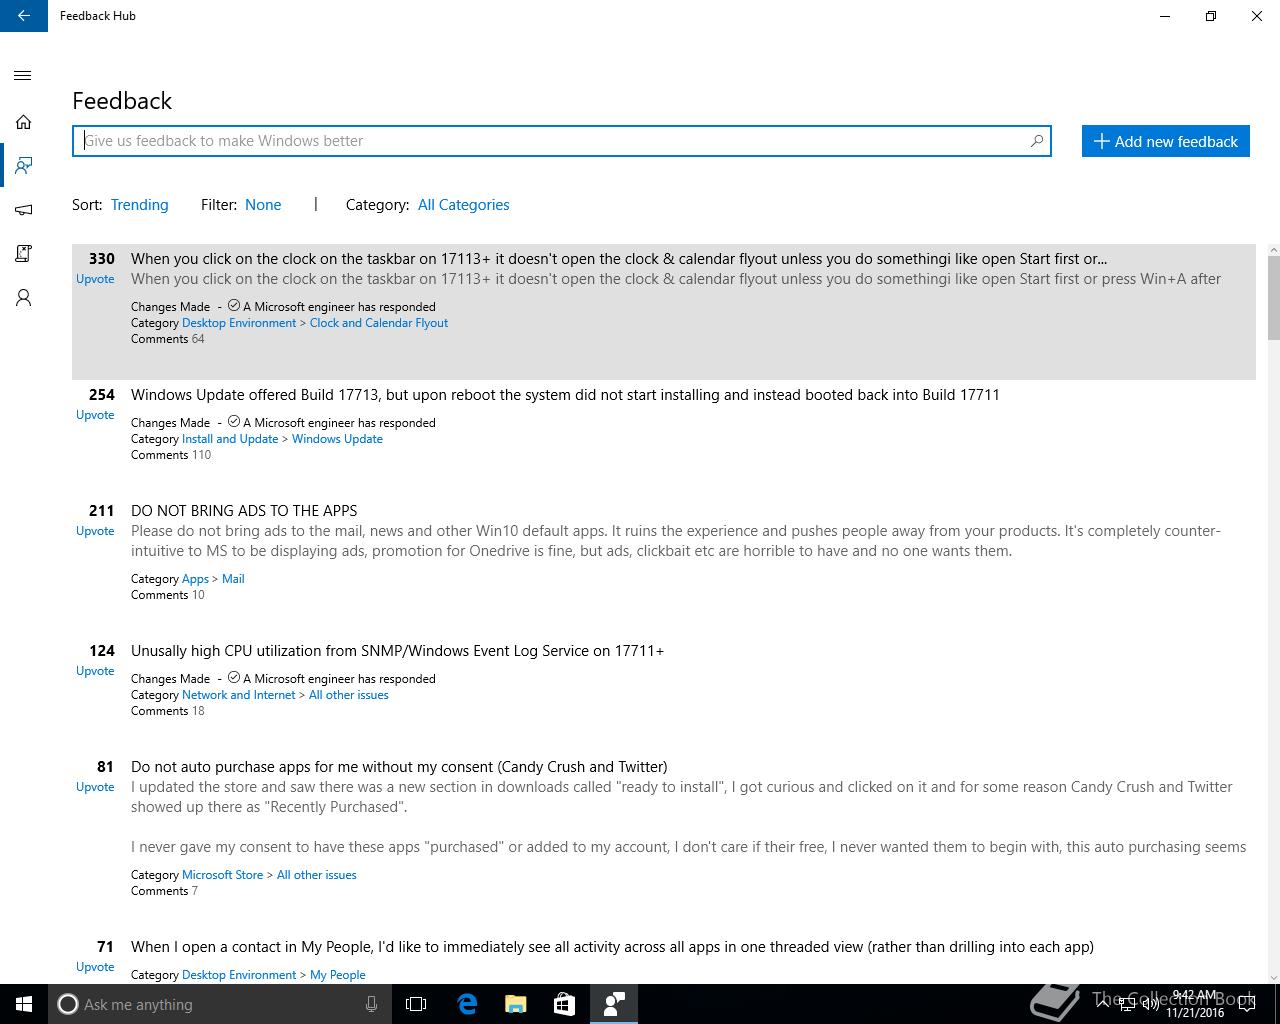
Task: Go to Home in sidebar
Action: (x=23, y=122)
